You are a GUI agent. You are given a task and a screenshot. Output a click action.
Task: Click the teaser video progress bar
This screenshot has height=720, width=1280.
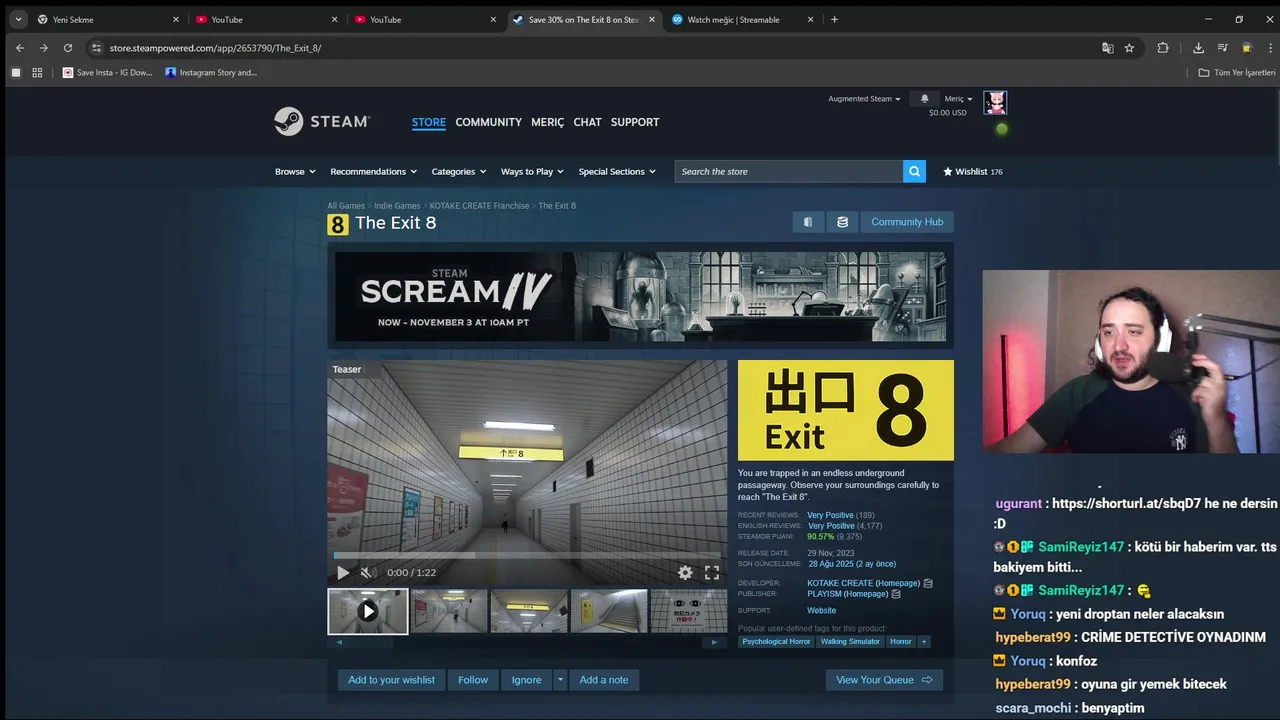pyautogui.click(x=527, y=555)
